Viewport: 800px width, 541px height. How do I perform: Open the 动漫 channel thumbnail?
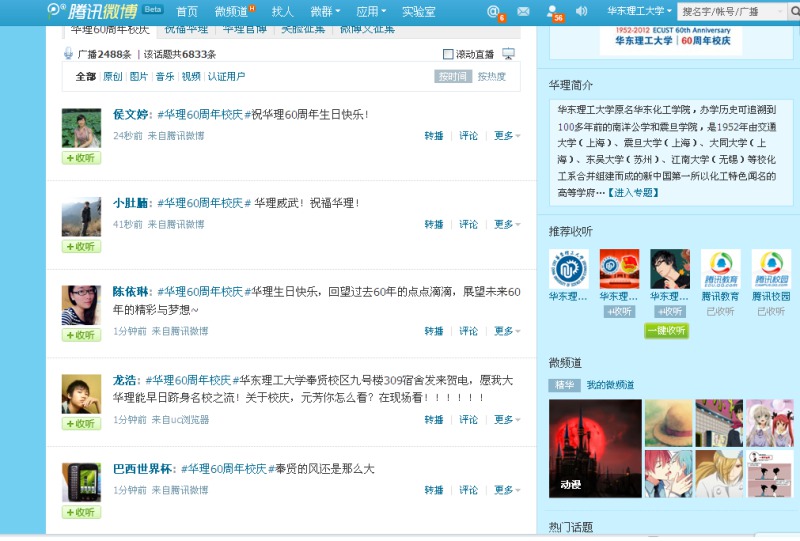[595, 448]
